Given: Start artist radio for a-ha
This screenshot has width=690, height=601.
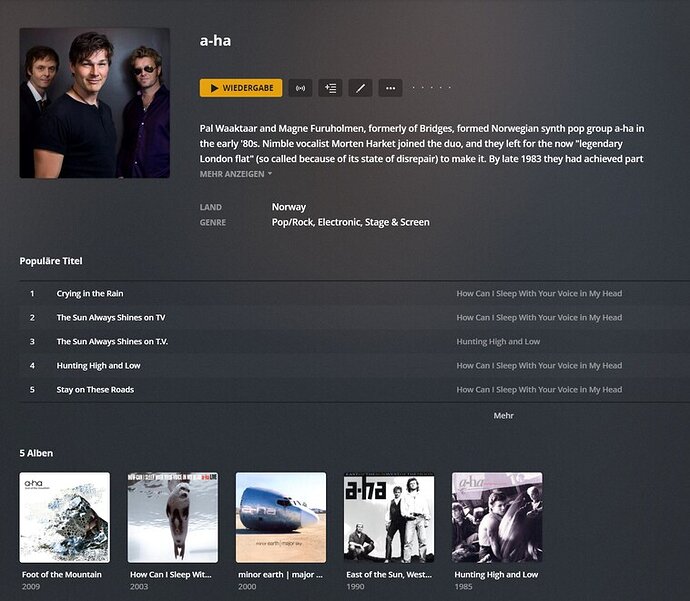Looking at the screenshot, I should pyautogui.click(x=300, y=88).
